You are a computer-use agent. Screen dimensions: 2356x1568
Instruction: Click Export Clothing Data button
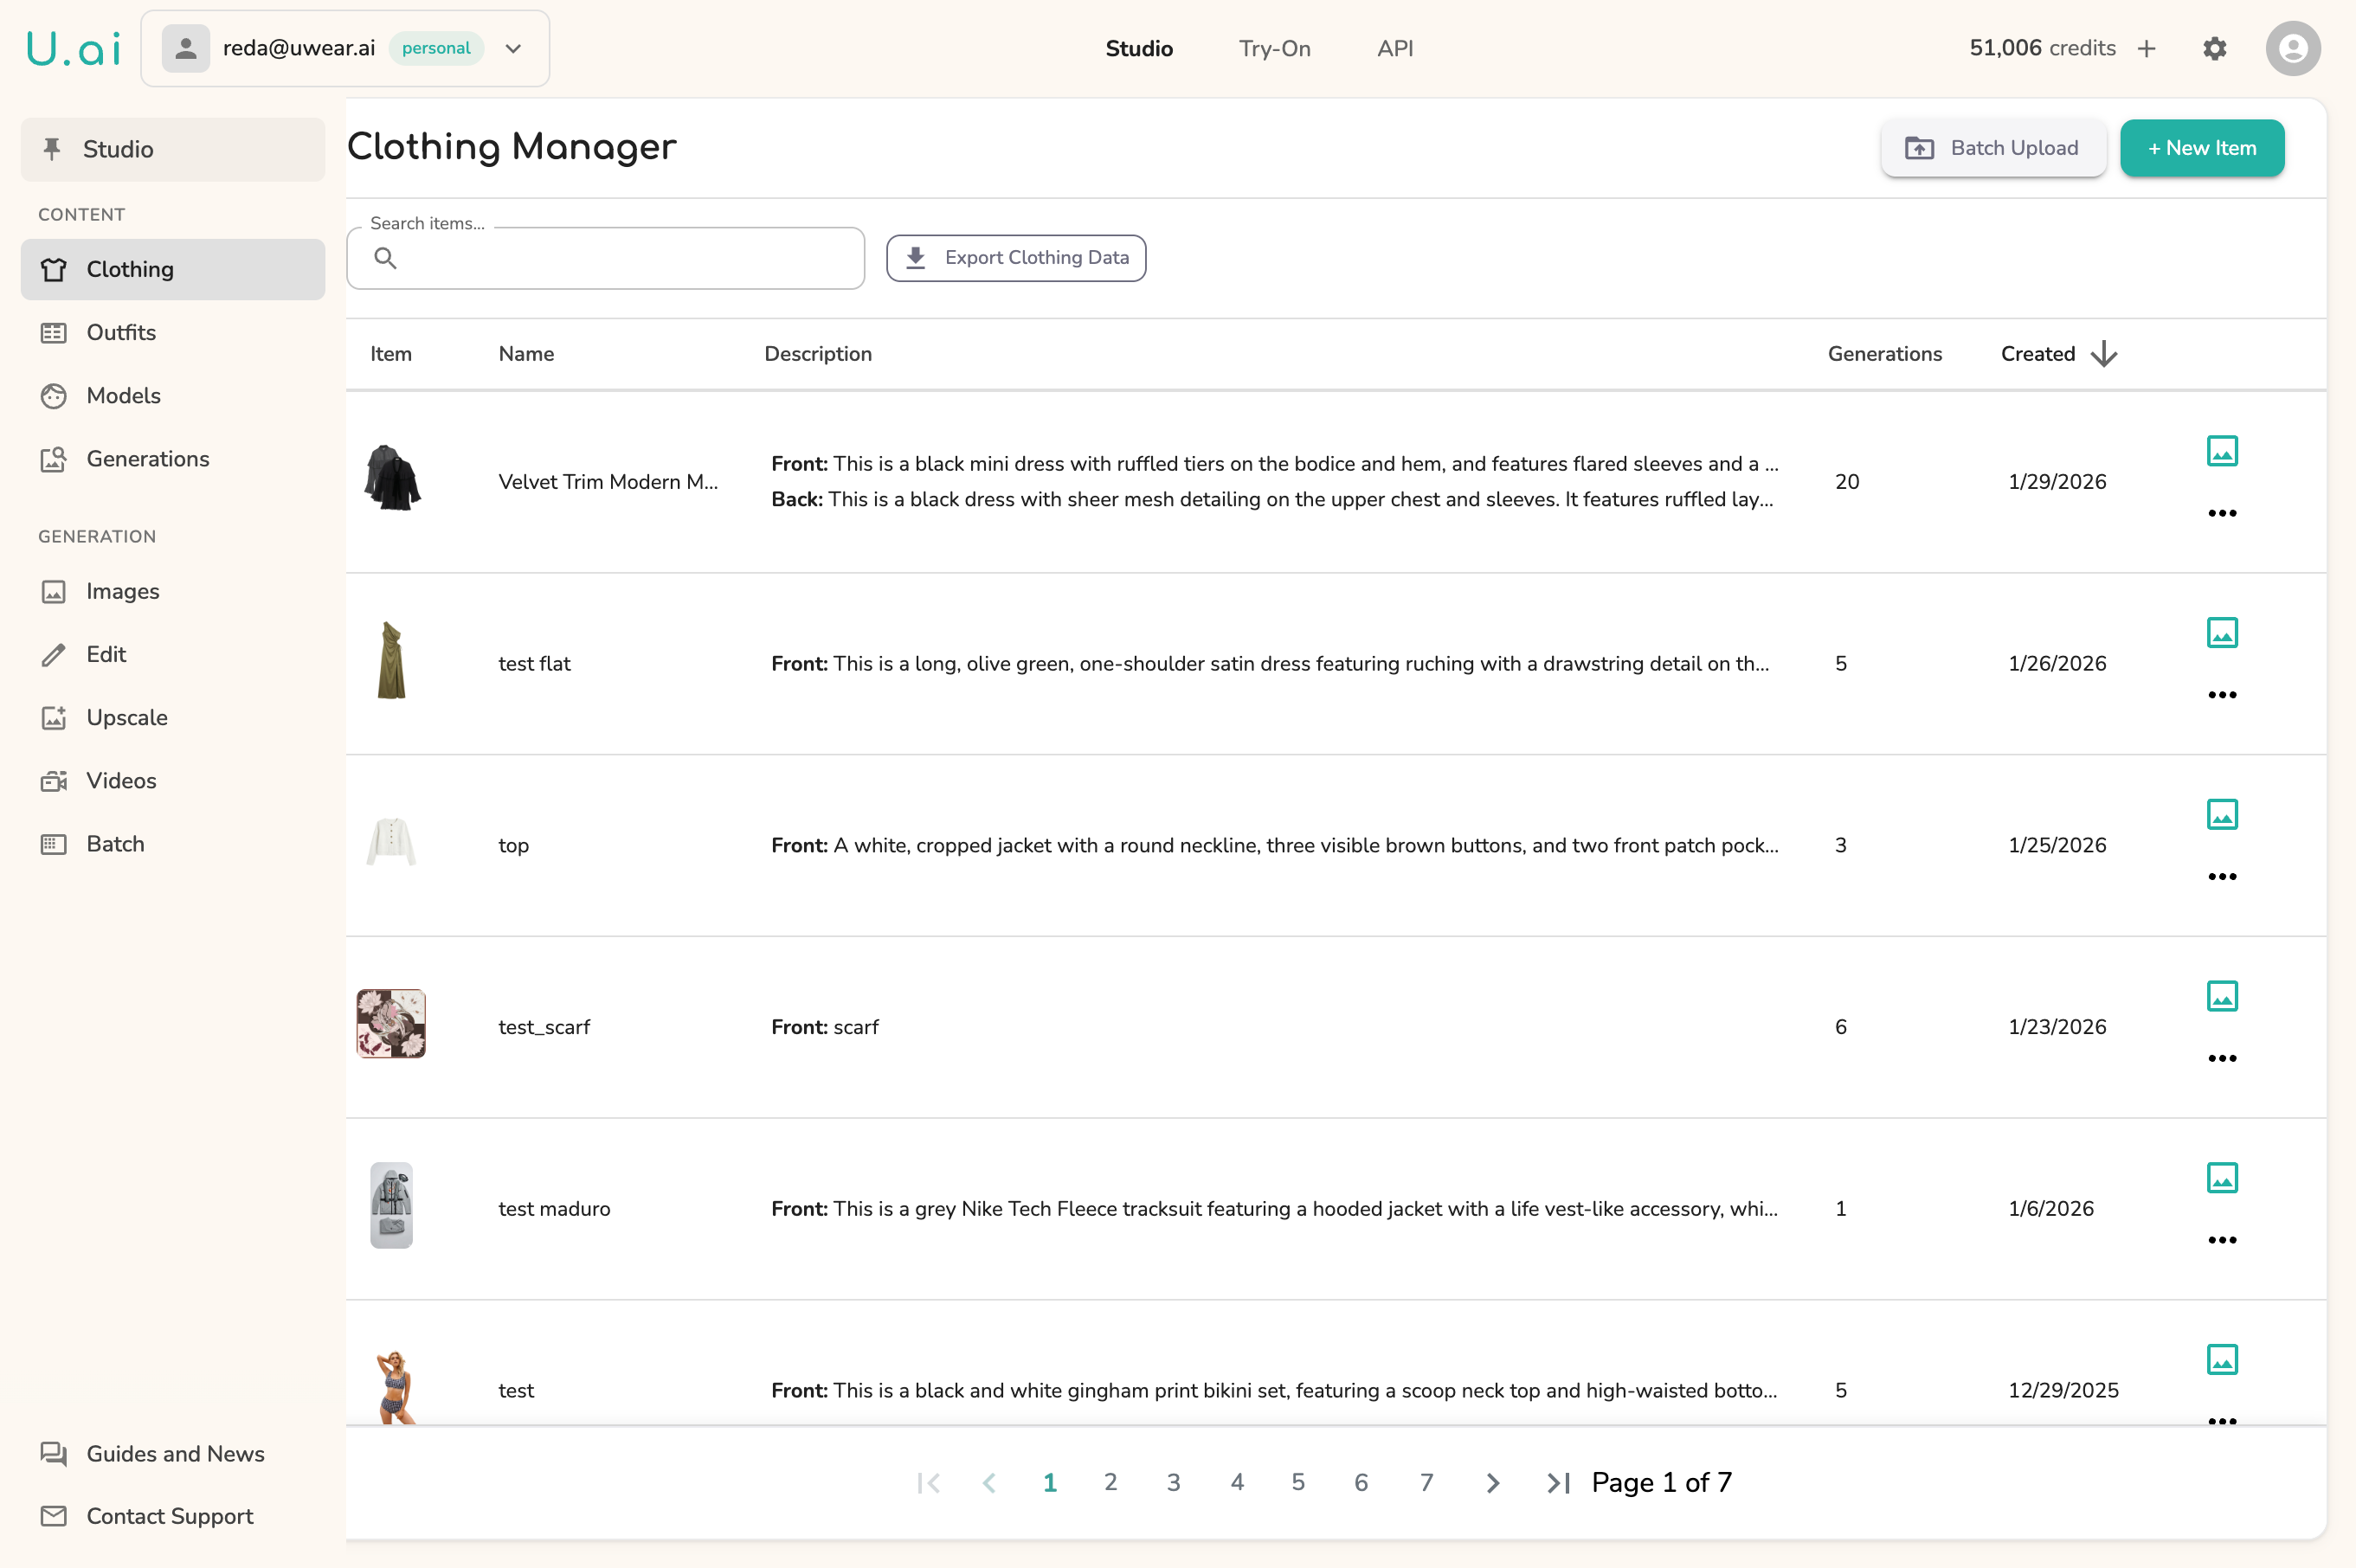point(1016,258)
